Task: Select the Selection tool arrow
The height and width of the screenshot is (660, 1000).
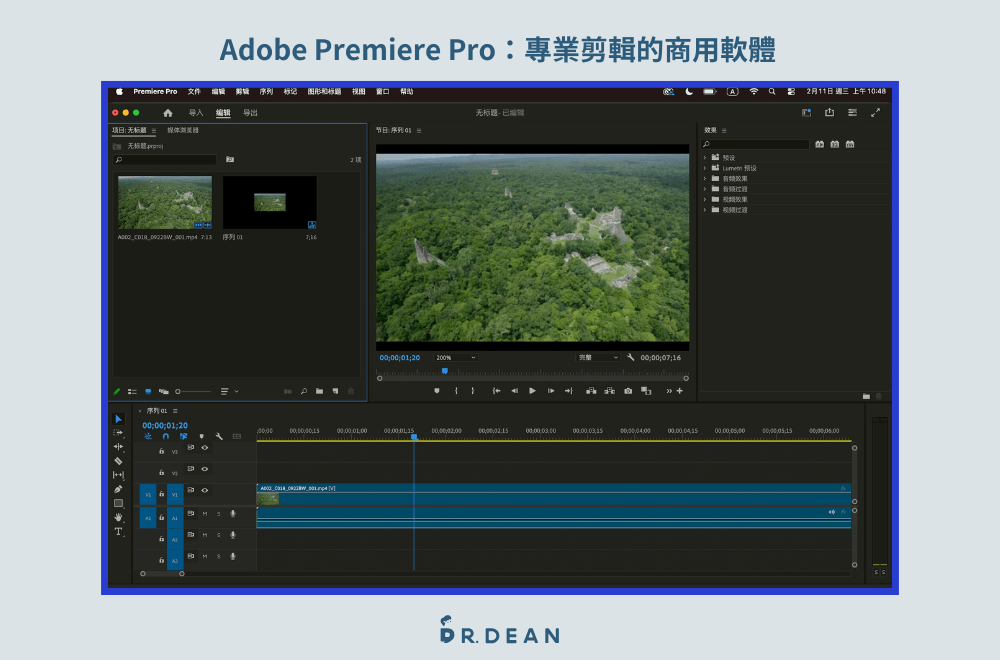Action: pos(118,419)
